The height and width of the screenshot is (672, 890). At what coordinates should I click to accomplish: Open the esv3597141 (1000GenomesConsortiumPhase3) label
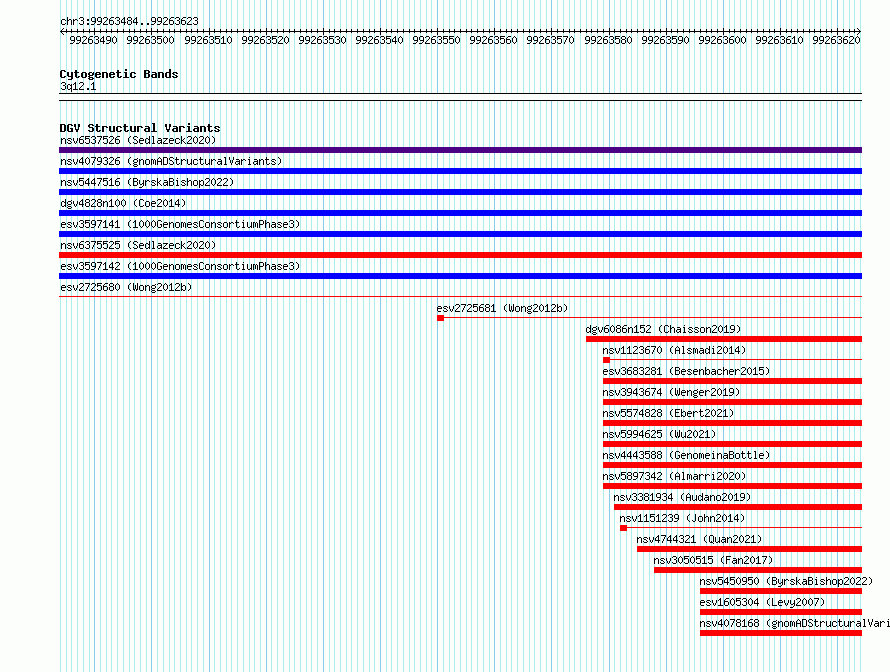point(180,224)
